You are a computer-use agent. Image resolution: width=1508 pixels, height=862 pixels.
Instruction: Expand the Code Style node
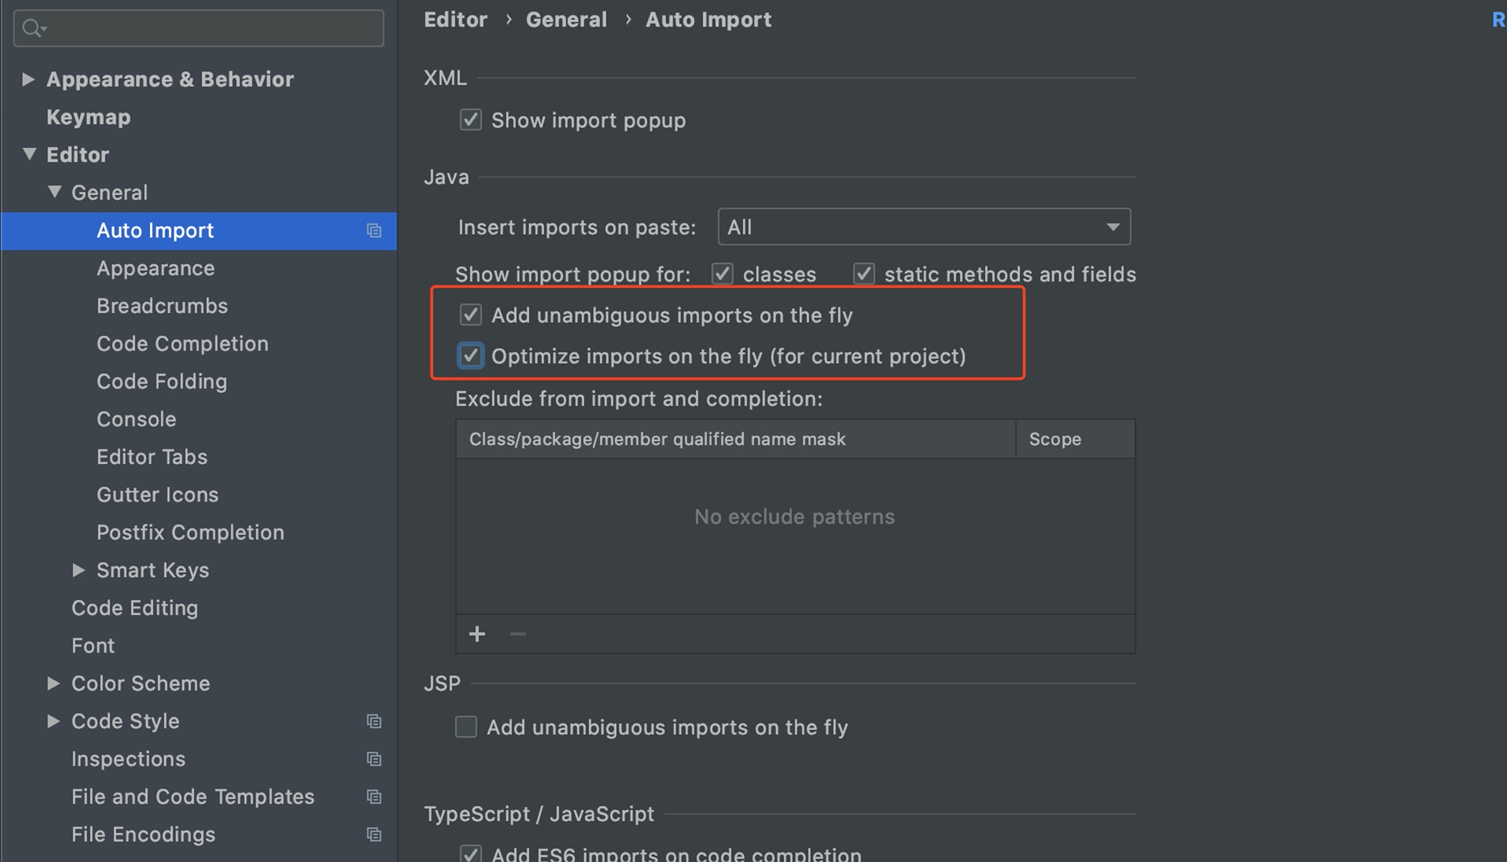tap(53, 721)
